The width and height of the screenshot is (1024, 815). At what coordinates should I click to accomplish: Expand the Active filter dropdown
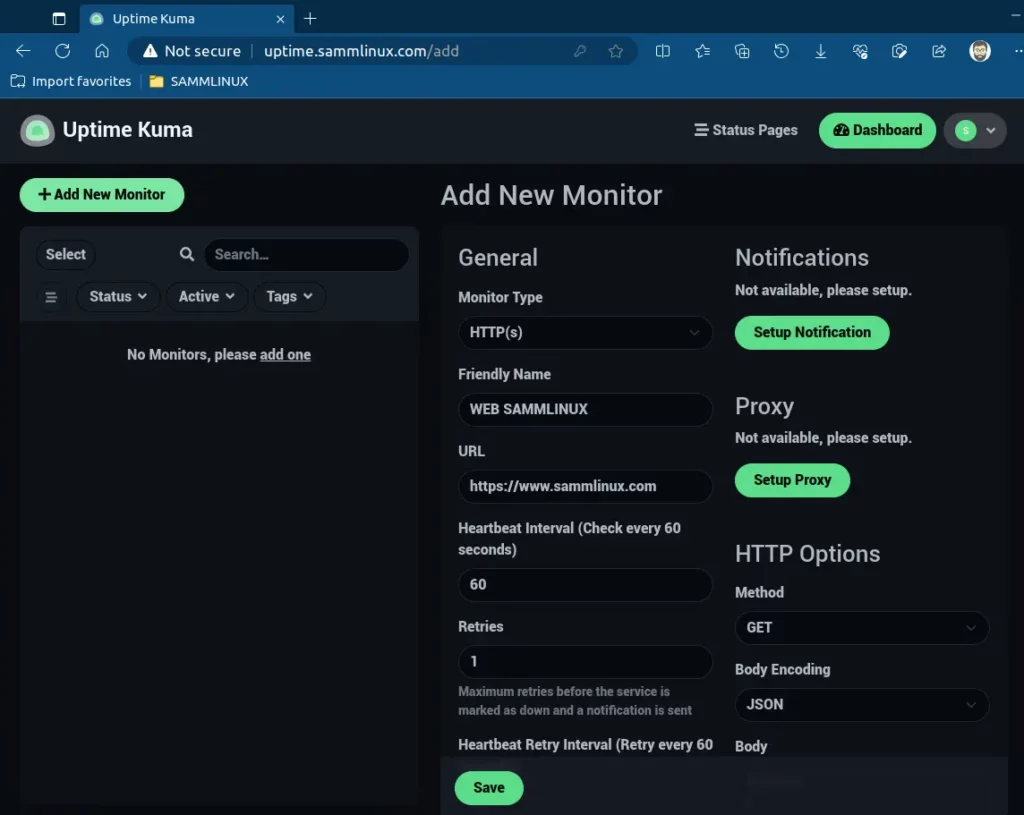[206, 296]
